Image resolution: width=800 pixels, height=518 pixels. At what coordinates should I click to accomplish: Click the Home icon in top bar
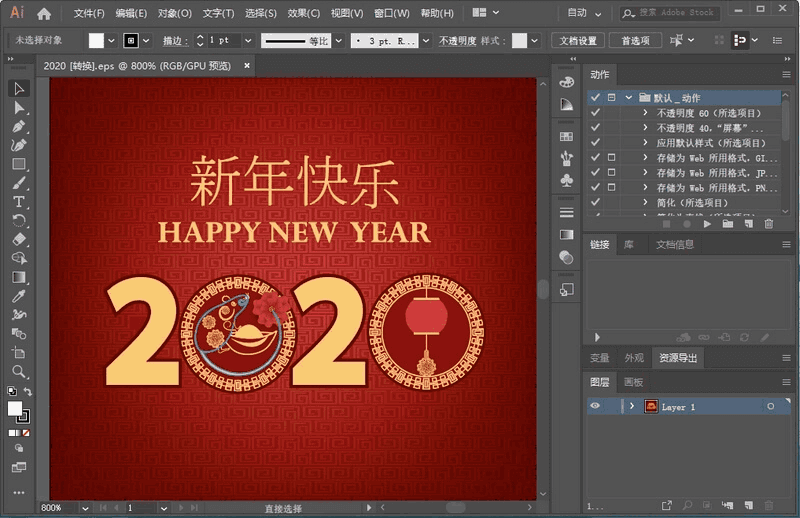[x=44, y=14]
